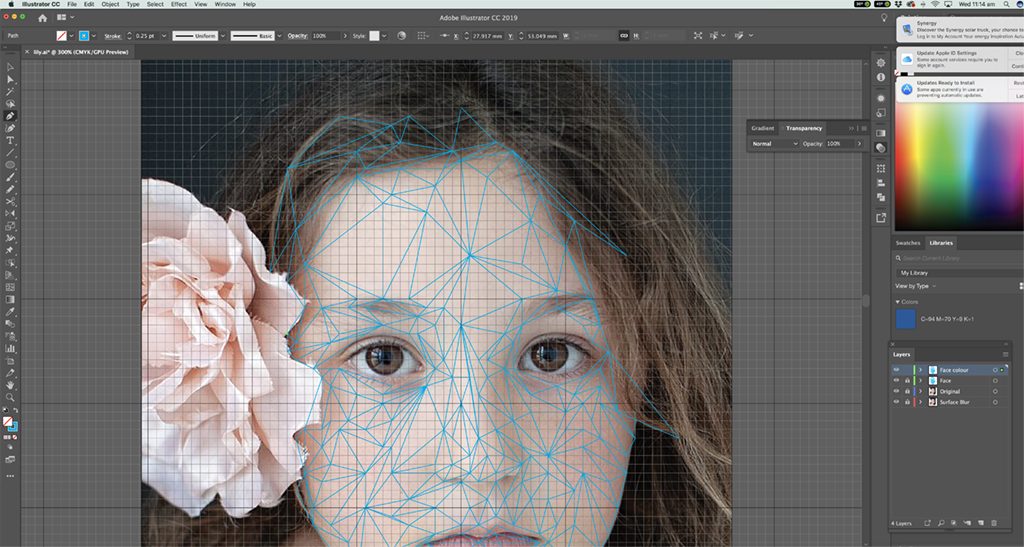Screen dimensions: 1024x547
Task: Click the Recolor Artwork icon in the control bar
Action: click(x=402, y=36)
